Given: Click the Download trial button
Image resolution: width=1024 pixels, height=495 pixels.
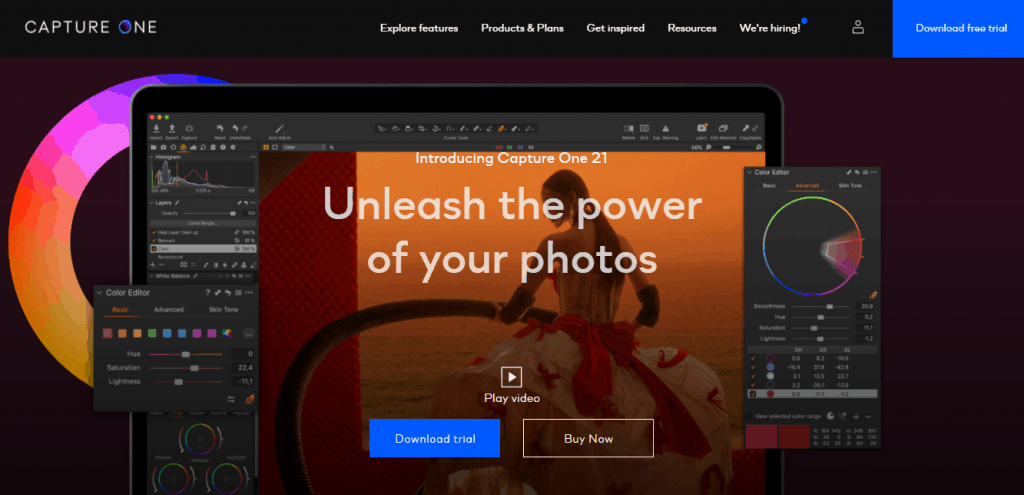Looking at the screenshot, I should tap(434, 438).
